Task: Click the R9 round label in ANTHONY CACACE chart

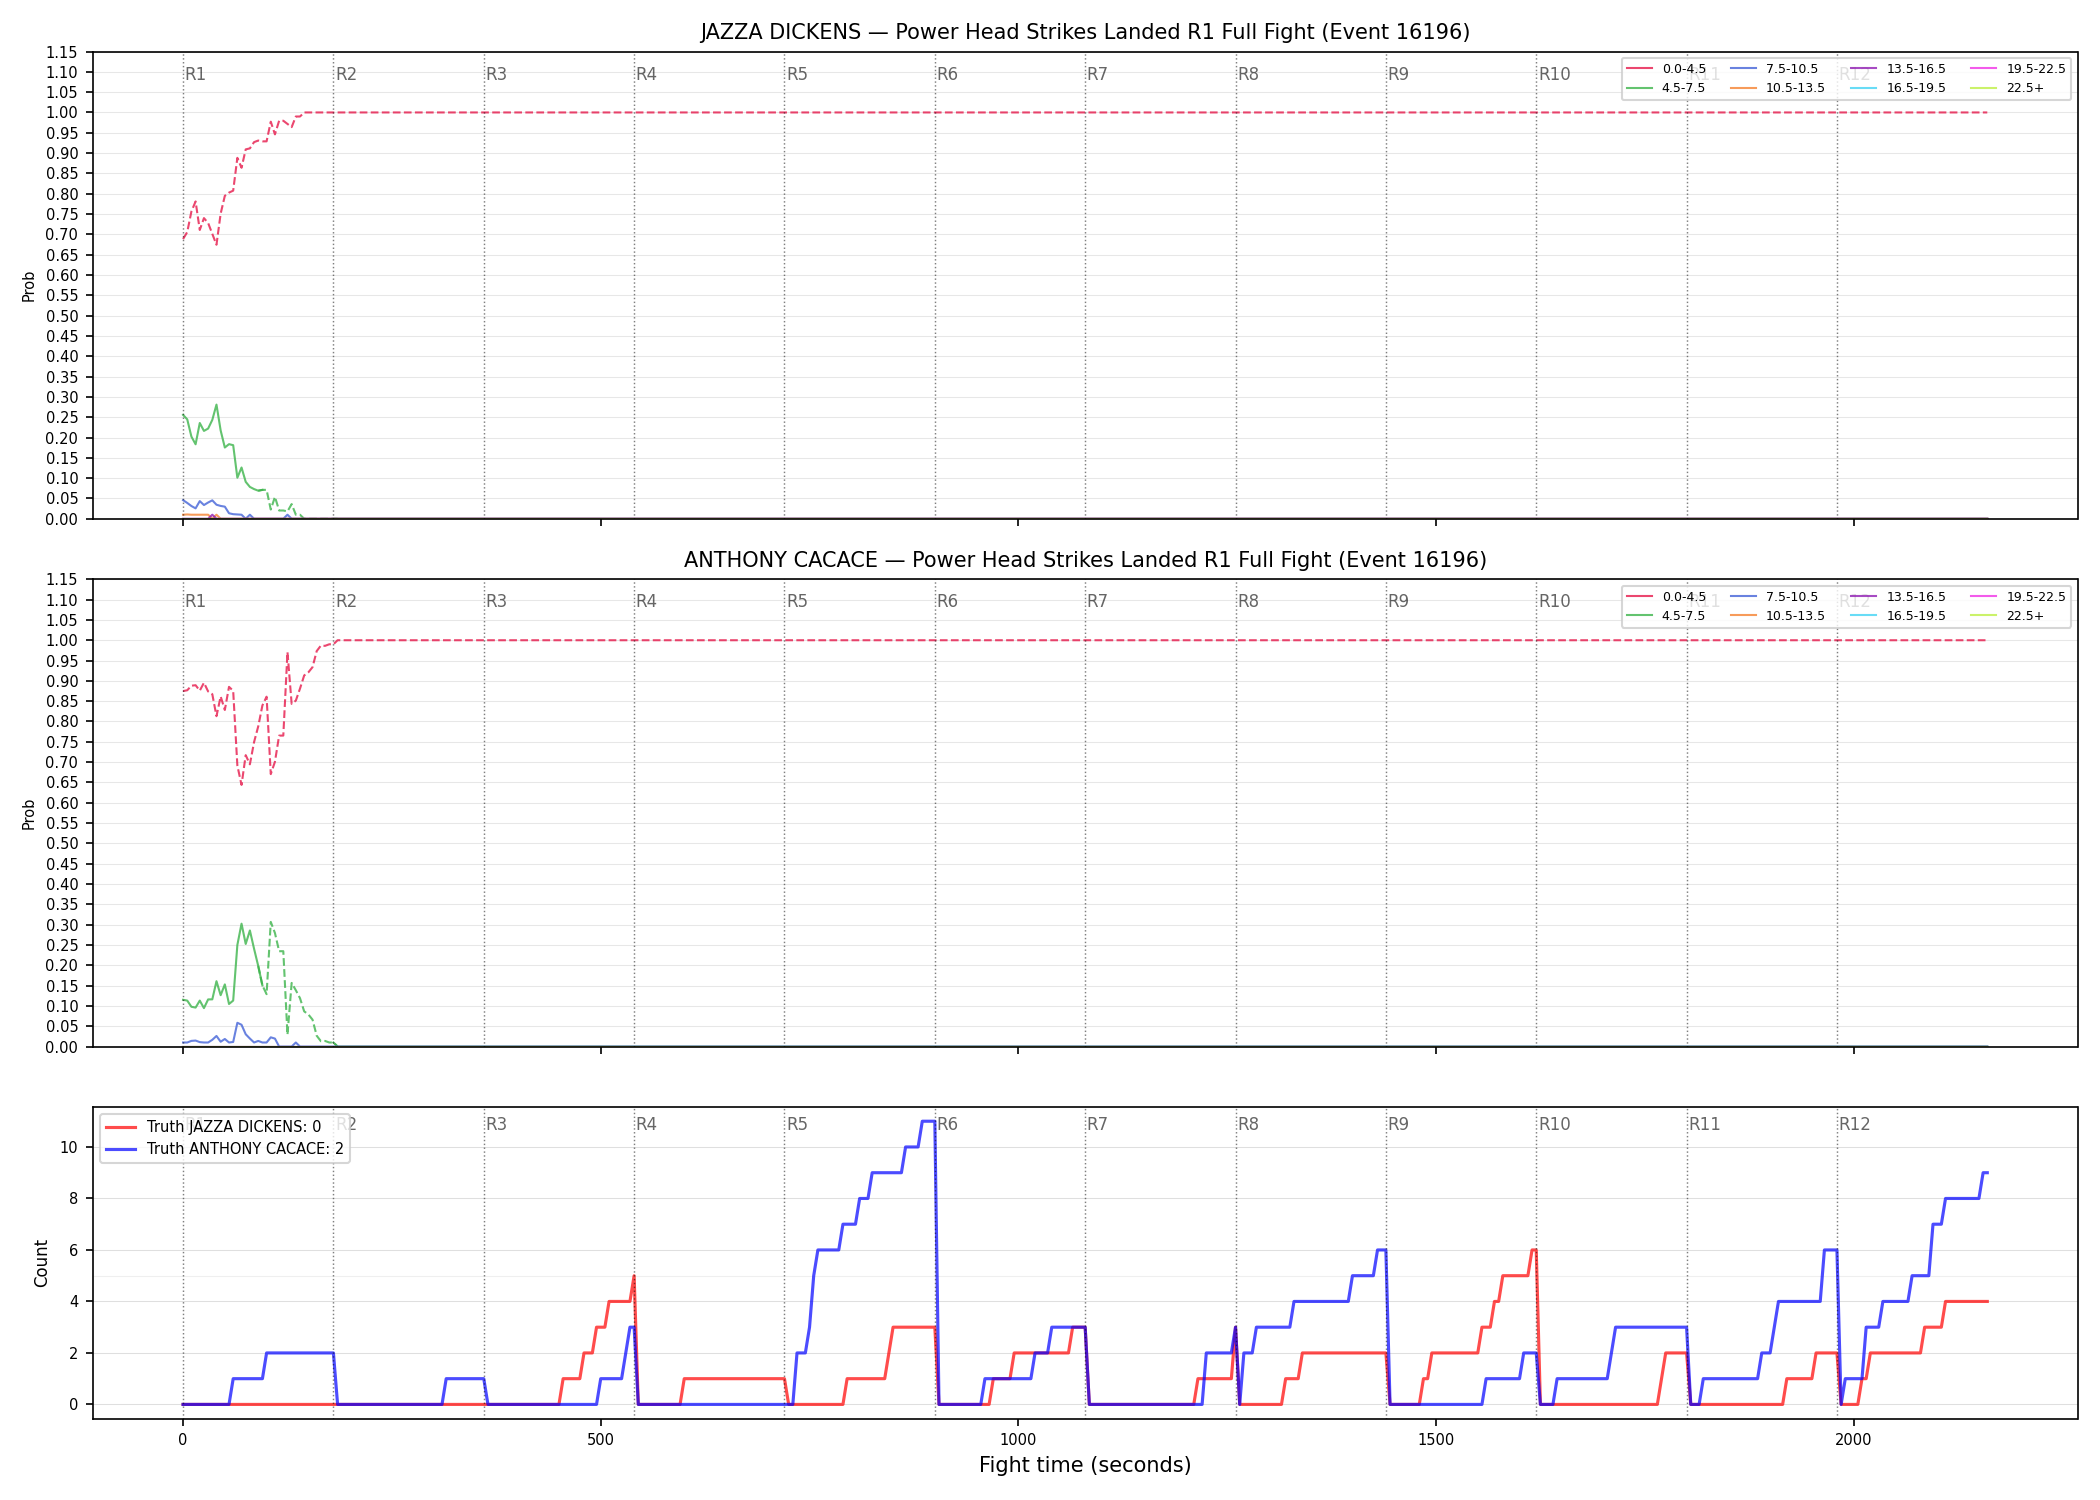Action: (1398, 601)
